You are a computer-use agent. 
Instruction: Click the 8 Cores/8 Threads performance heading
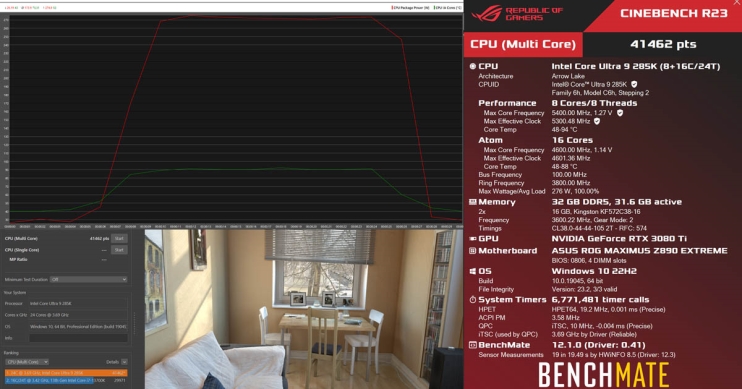594,103
